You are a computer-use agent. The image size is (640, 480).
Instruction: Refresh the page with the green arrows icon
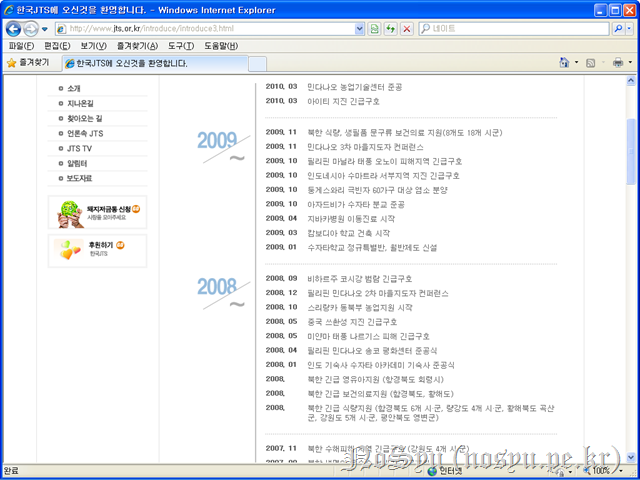(390, 28)
